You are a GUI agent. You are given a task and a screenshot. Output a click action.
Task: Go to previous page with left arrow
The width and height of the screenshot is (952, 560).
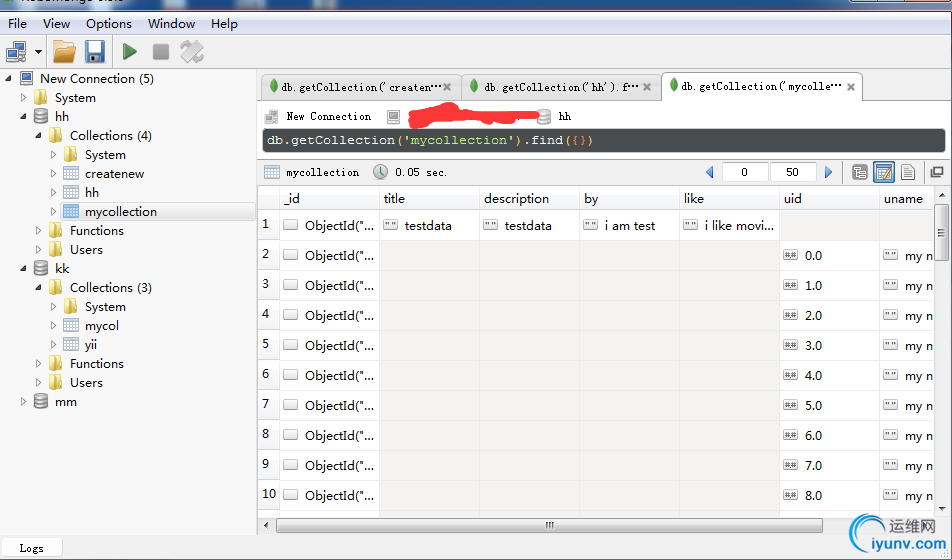pyautogui.click(x=710, y=172)
